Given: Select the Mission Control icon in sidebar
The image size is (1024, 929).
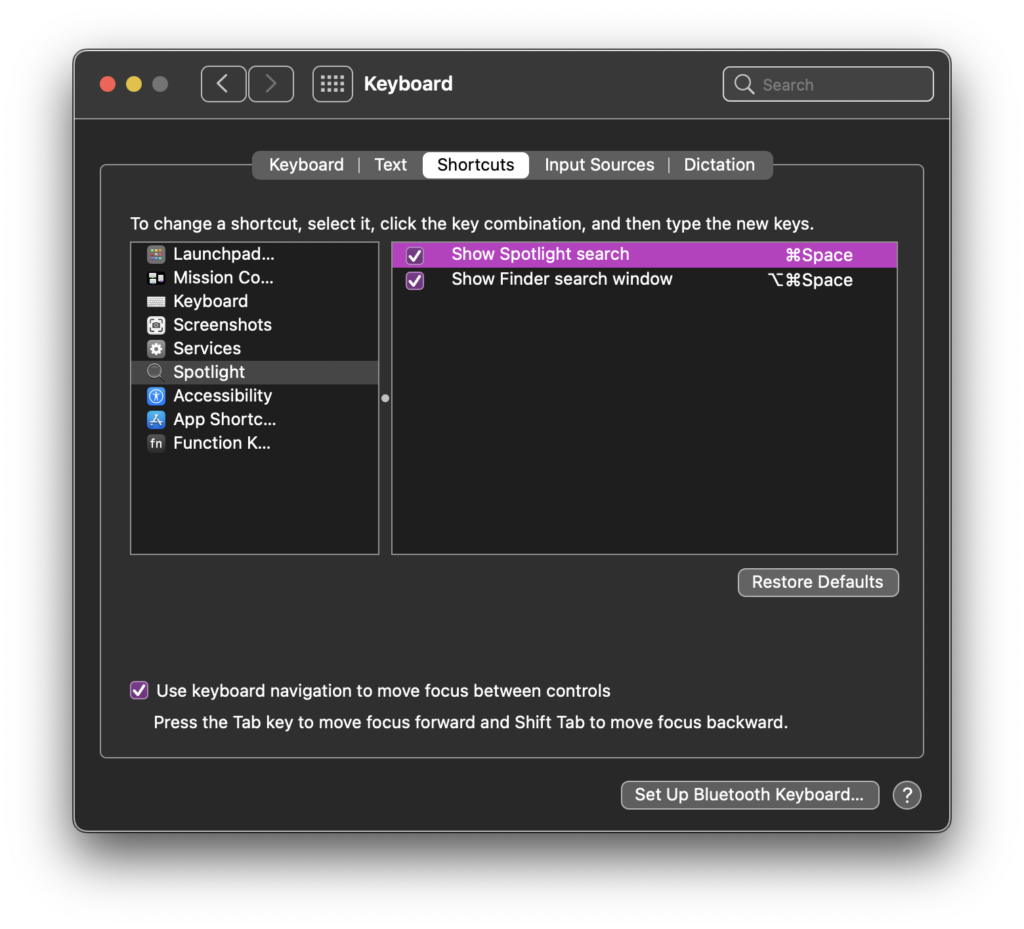Looking at the screenshot, I should pyautogui.click(x=156, y=278).
